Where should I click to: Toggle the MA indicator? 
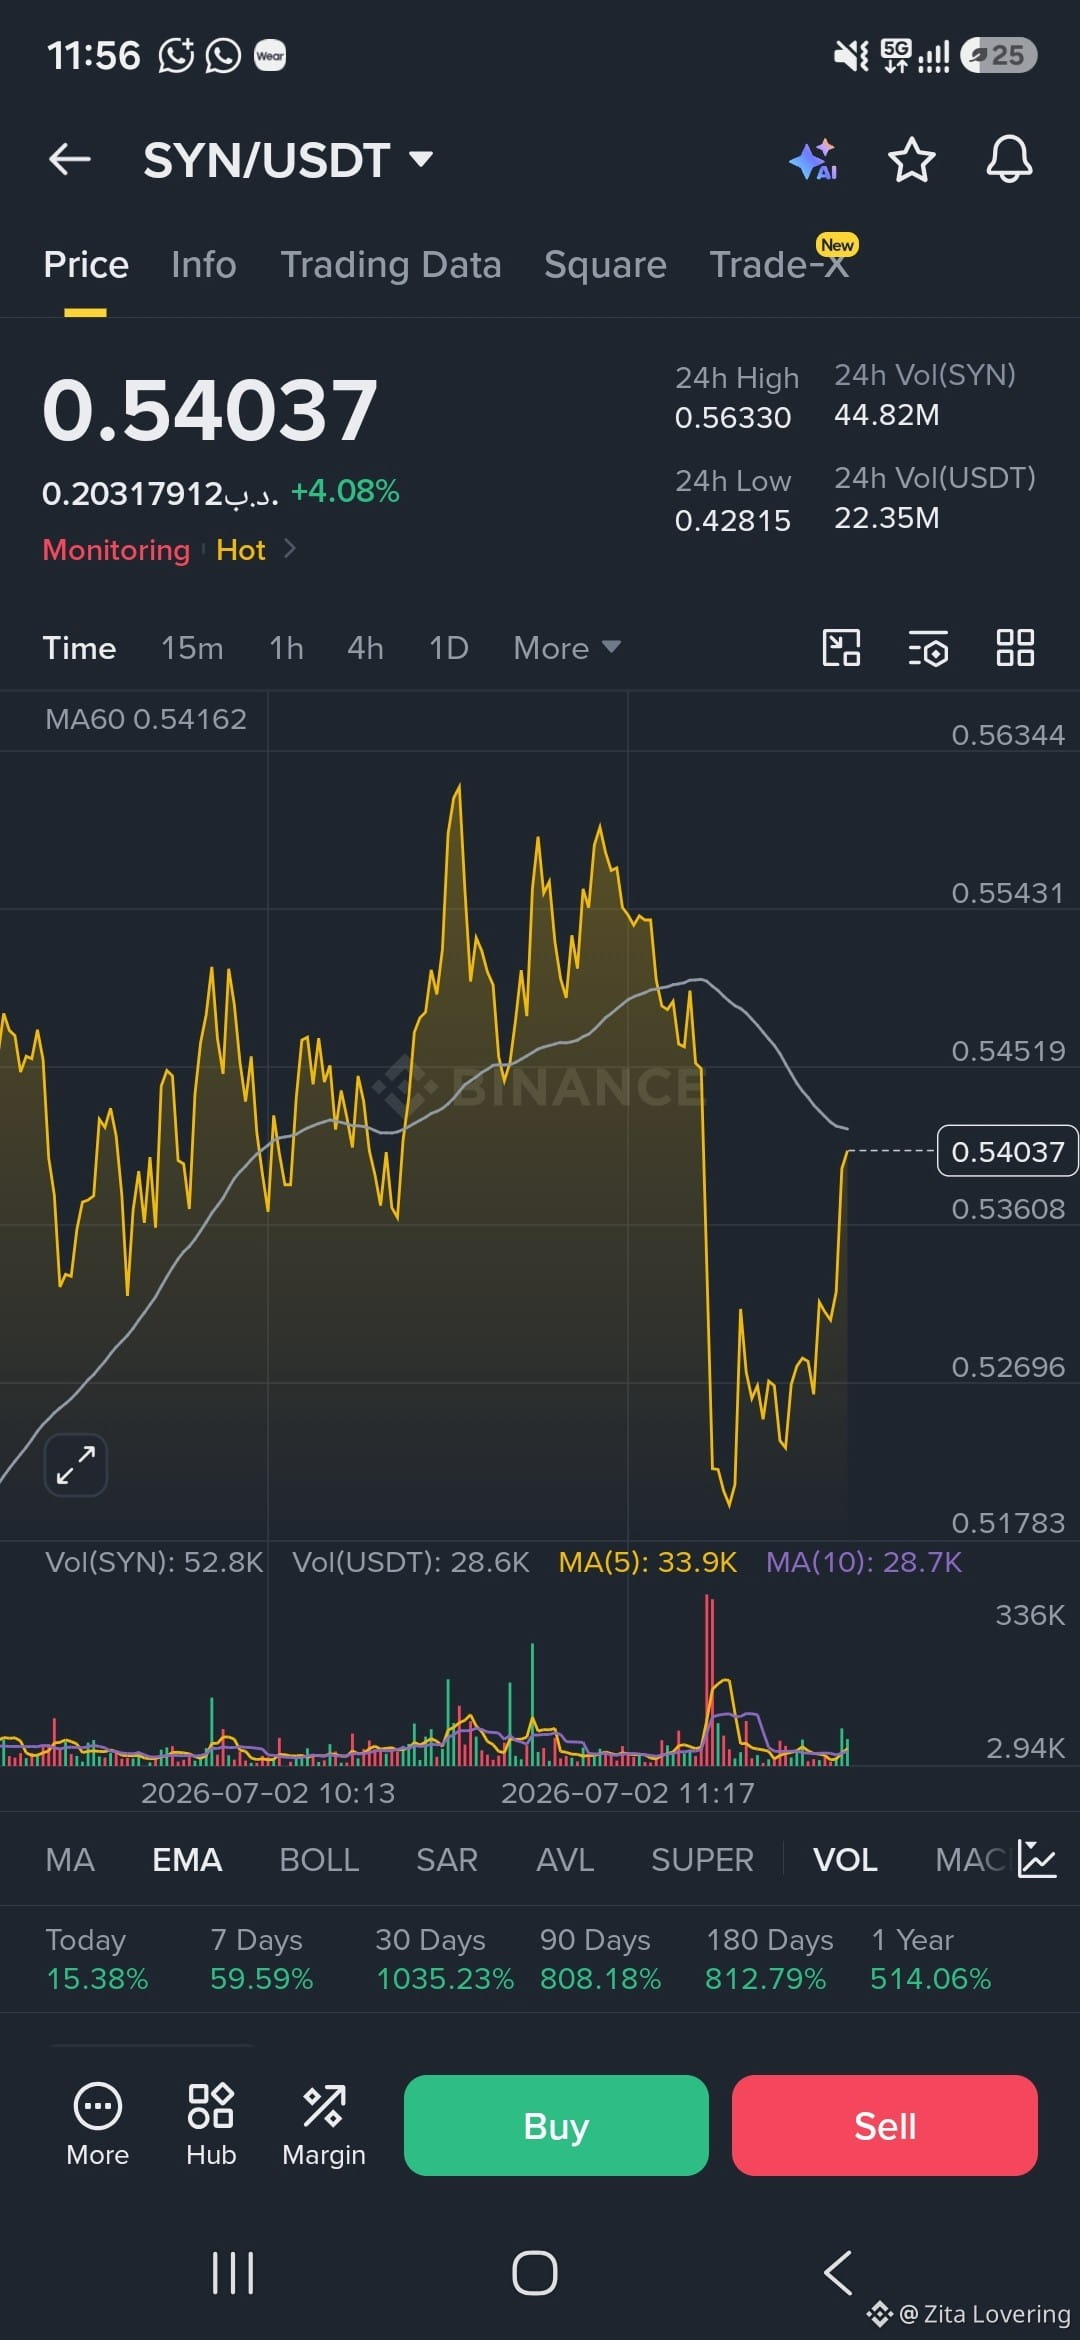click(70, 1860)
